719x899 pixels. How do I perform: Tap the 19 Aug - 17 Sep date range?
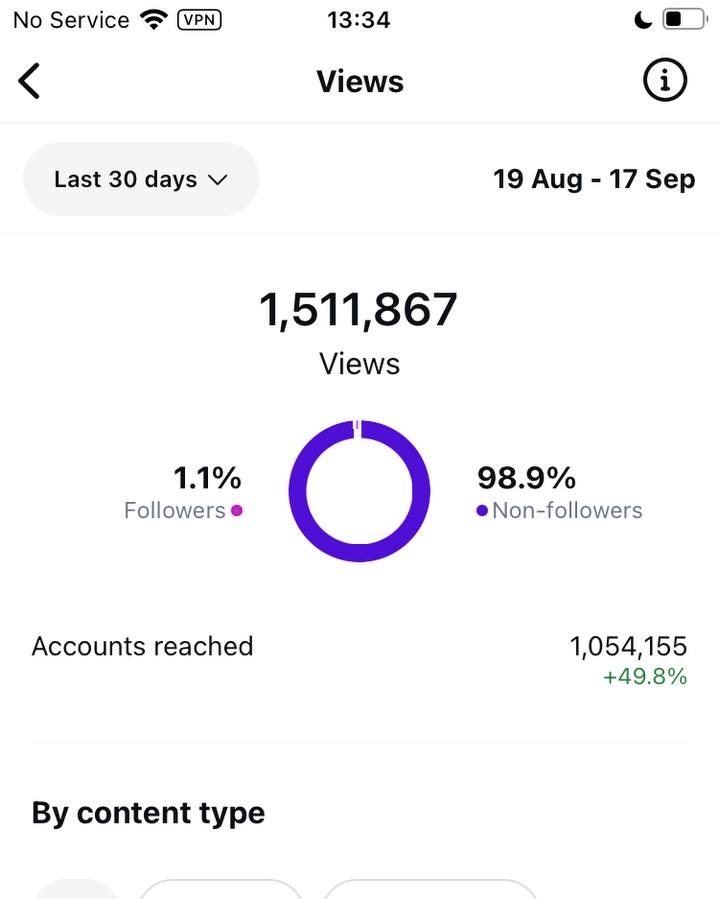pos(594,179)
